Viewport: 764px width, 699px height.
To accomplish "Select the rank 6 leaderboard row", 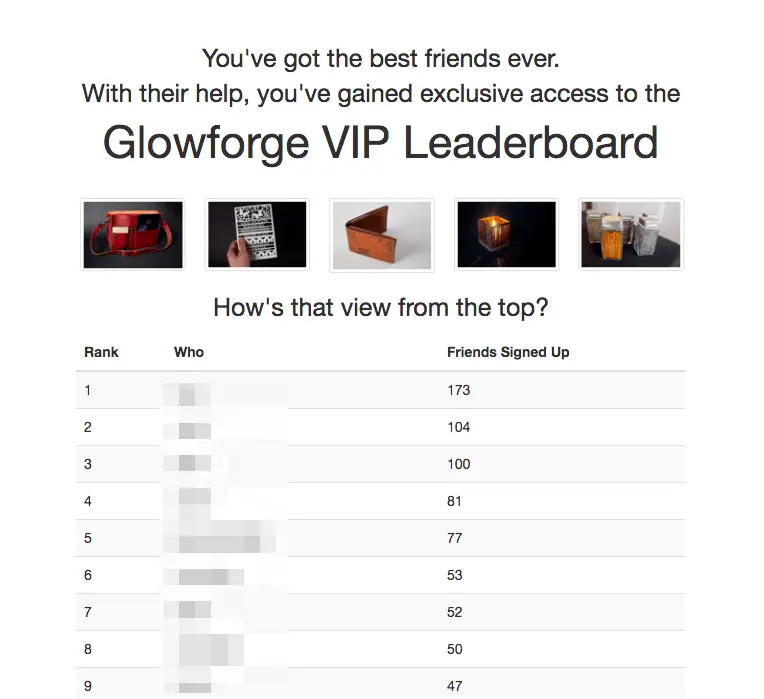I will (380, 575).
